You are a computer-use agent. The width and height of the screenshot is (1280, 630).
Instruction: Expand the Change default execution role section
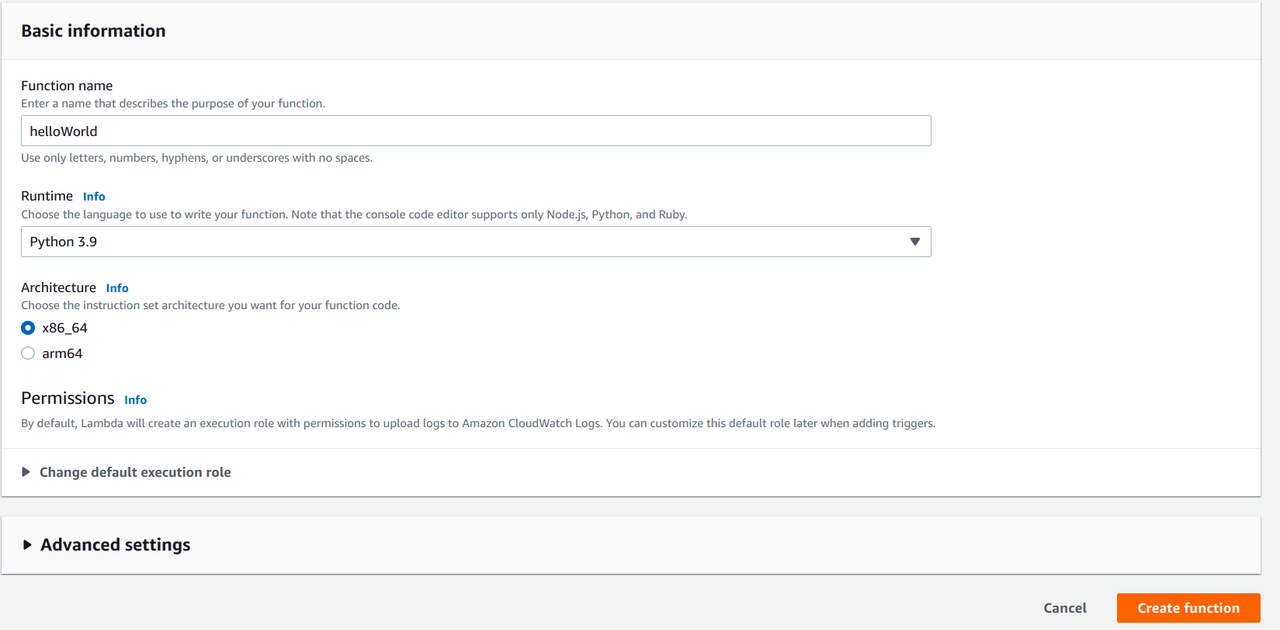[135, 472]
